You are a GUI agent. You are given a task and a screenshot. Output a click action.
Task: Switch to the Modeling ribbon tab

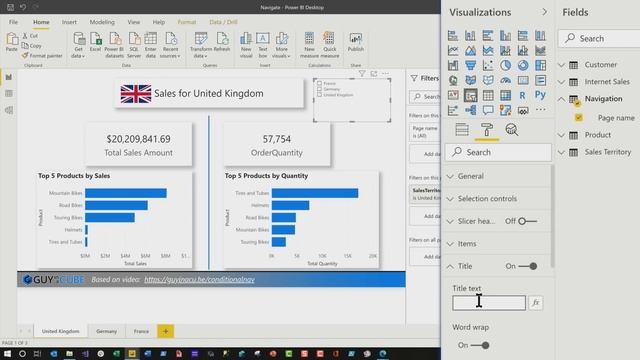point(102,22)
